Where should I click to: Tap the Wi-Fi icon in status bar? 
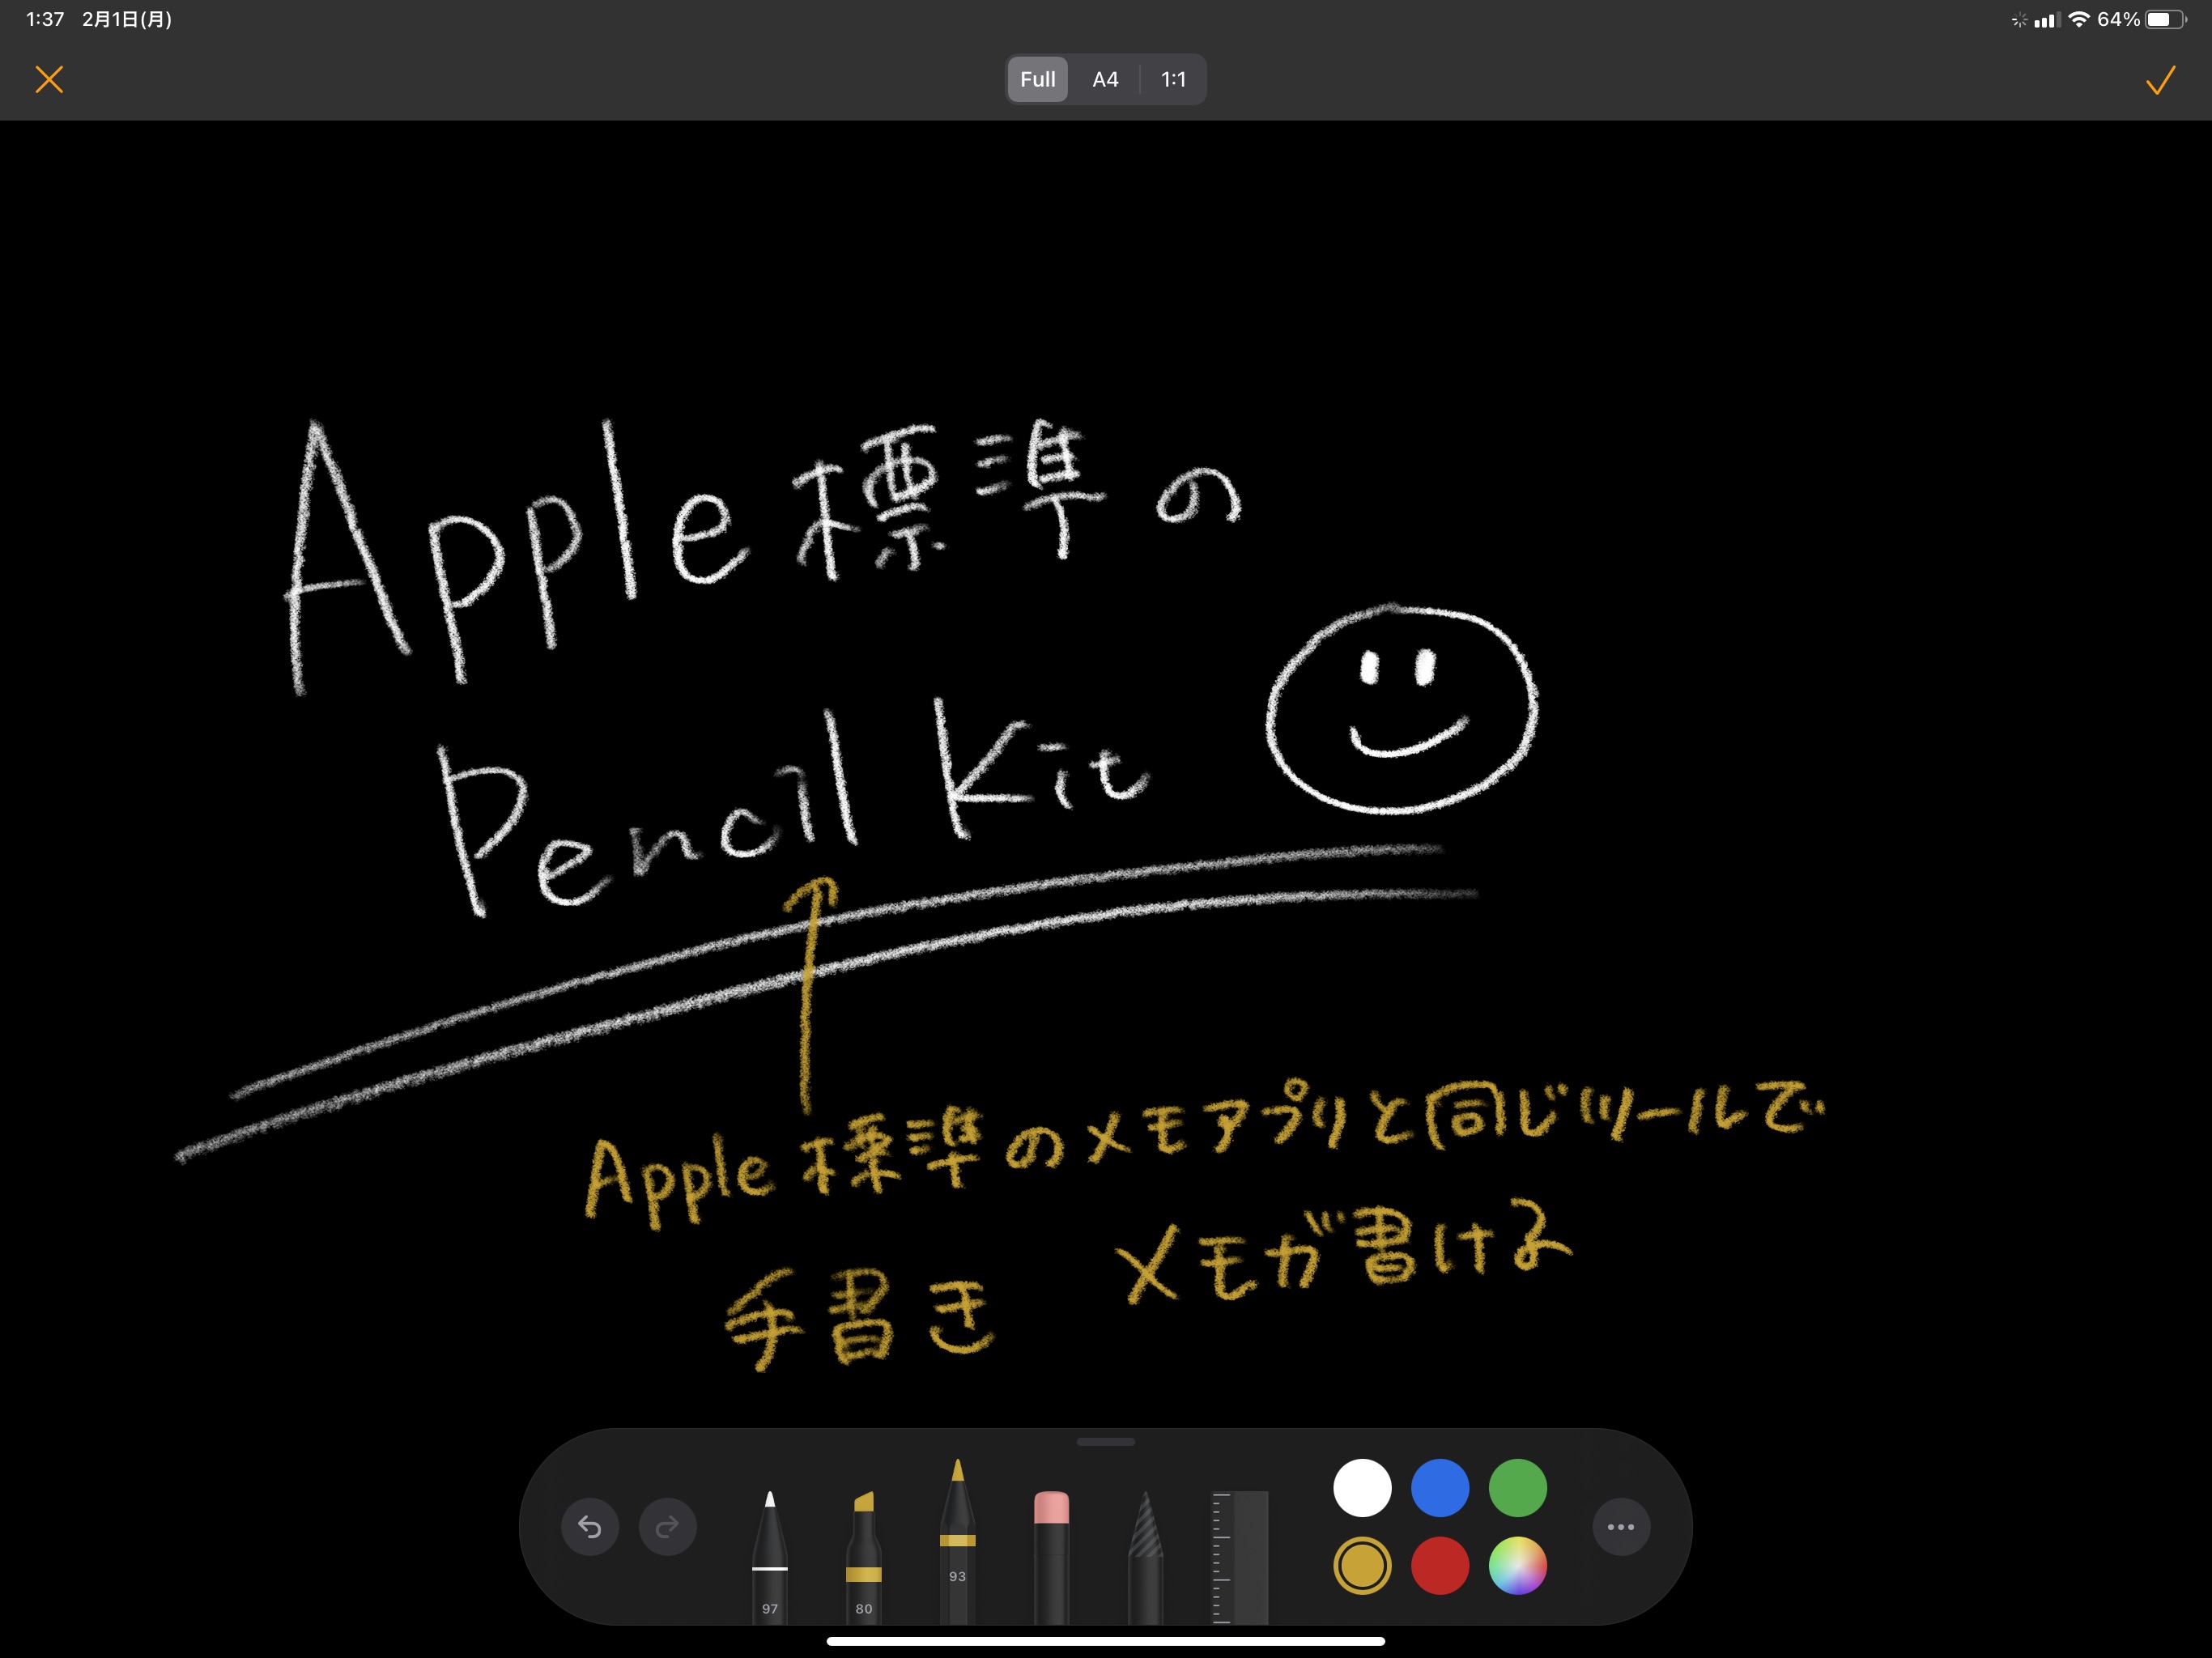point(2079,19)
